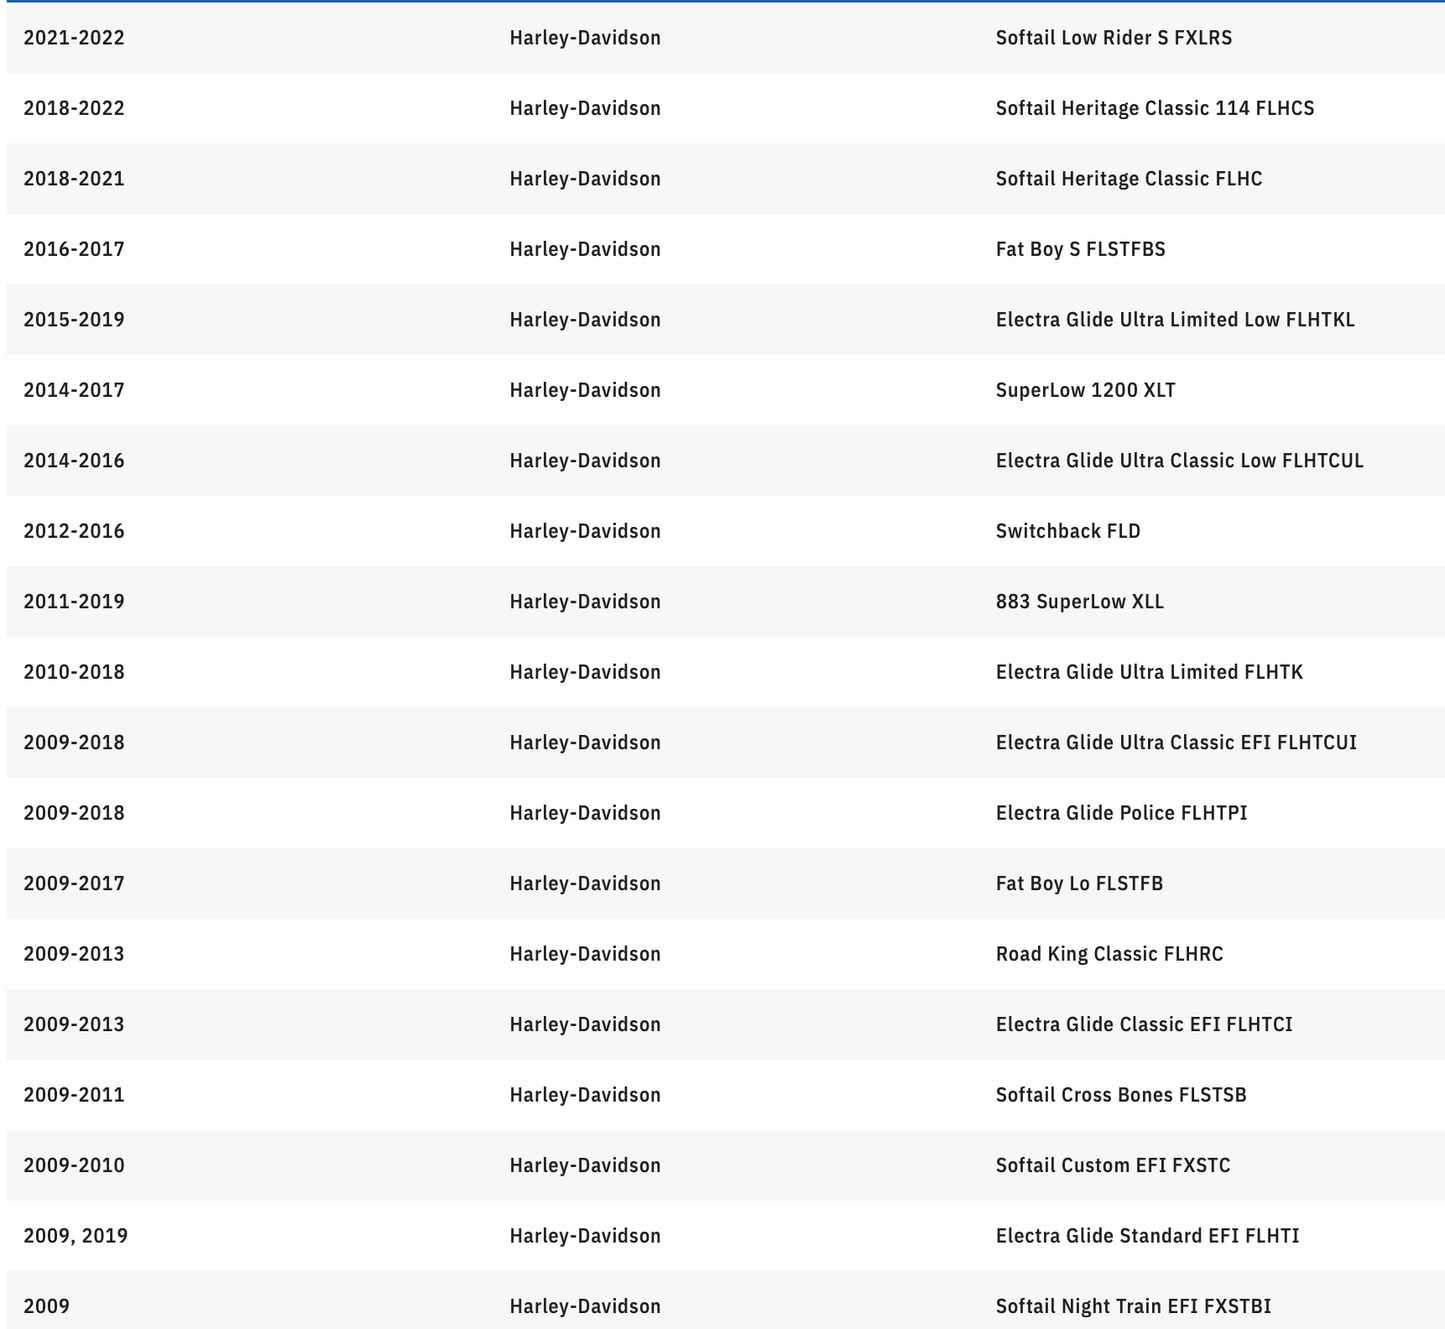Click the '2014-2016' year cell
This screenshot has height=1329, width=1445.
coord(74,461)
